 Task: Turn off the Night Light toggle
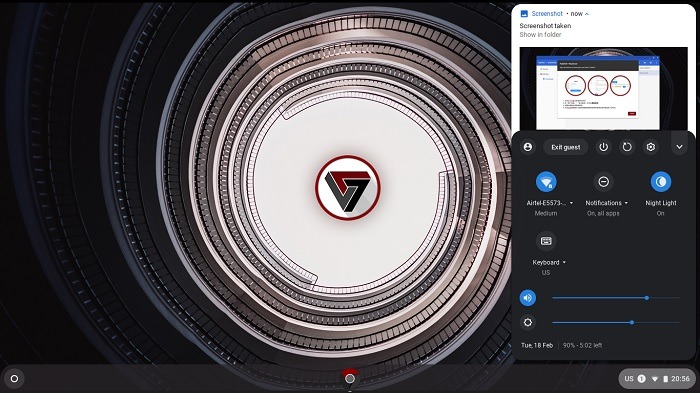pyautogui.click(x=661, y=182)
